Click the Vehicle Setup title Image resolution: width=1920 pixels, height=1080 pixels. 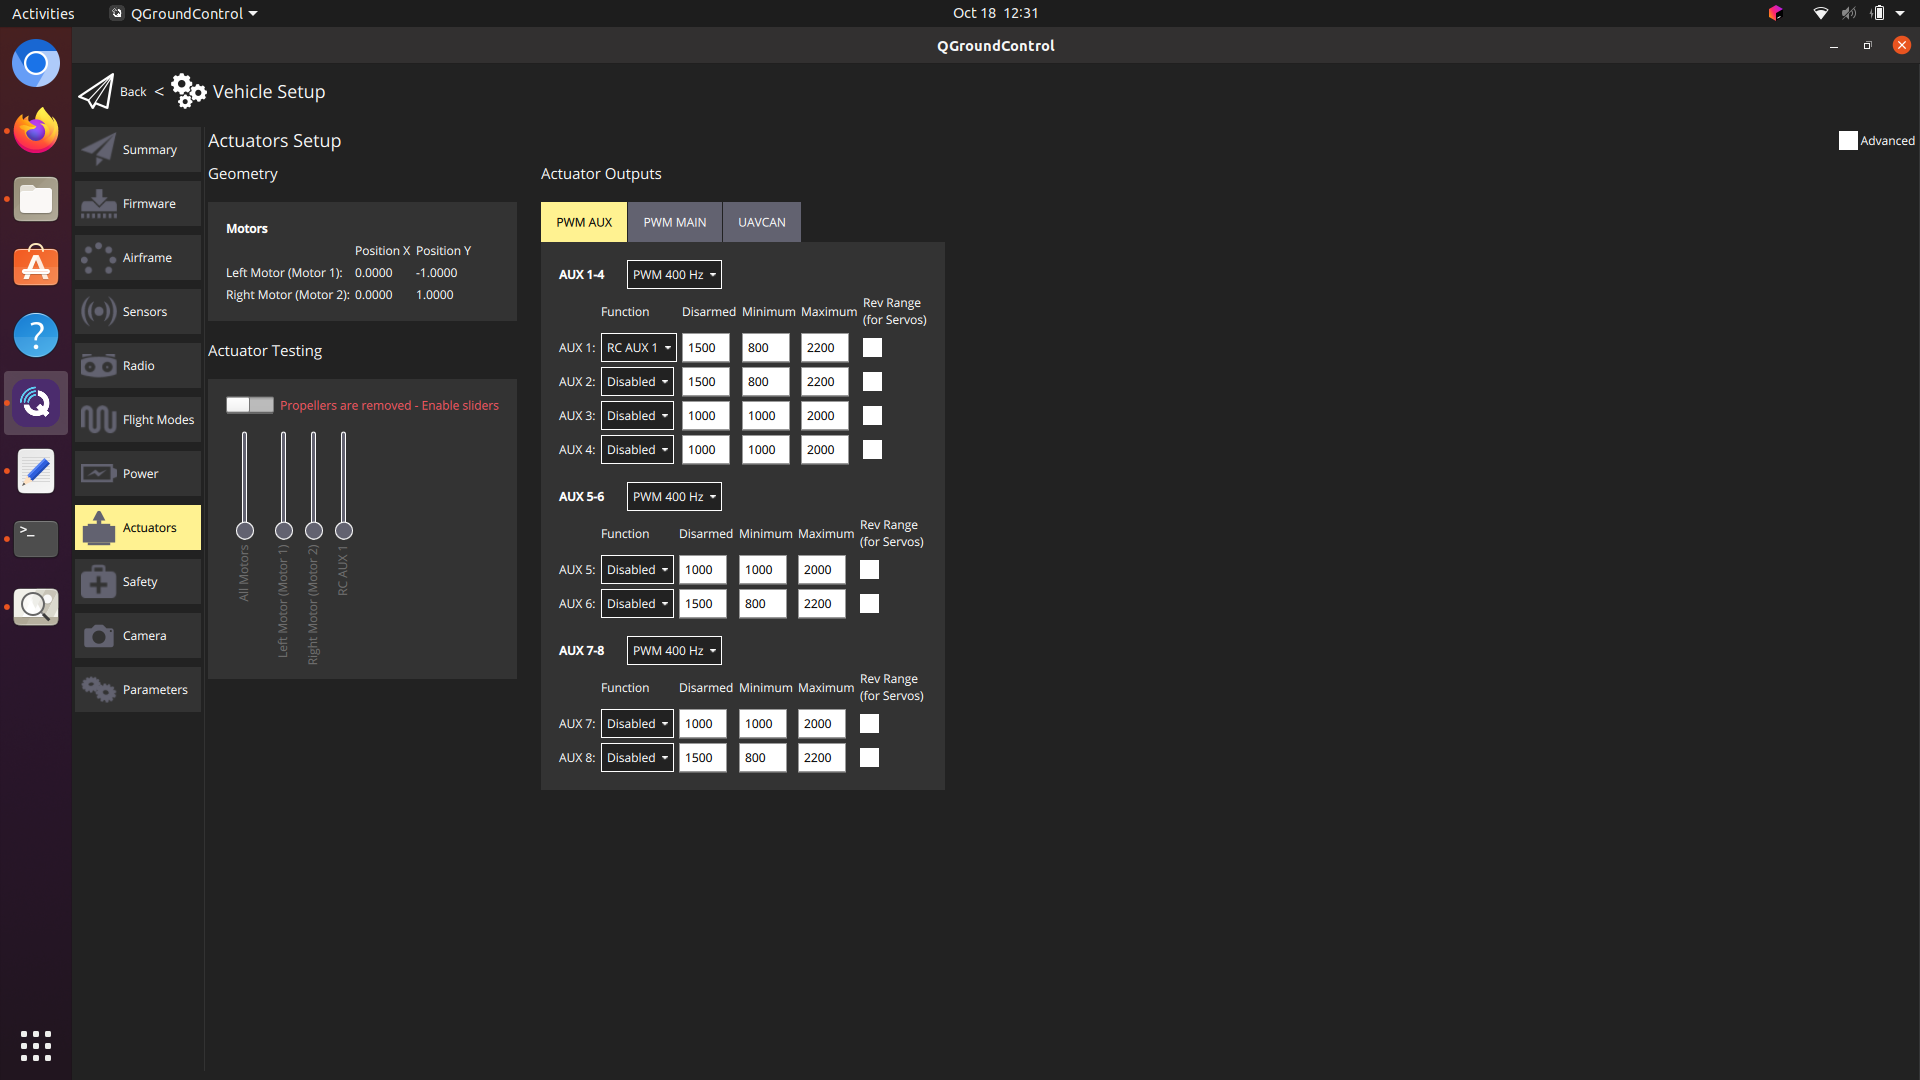(269, 92)
